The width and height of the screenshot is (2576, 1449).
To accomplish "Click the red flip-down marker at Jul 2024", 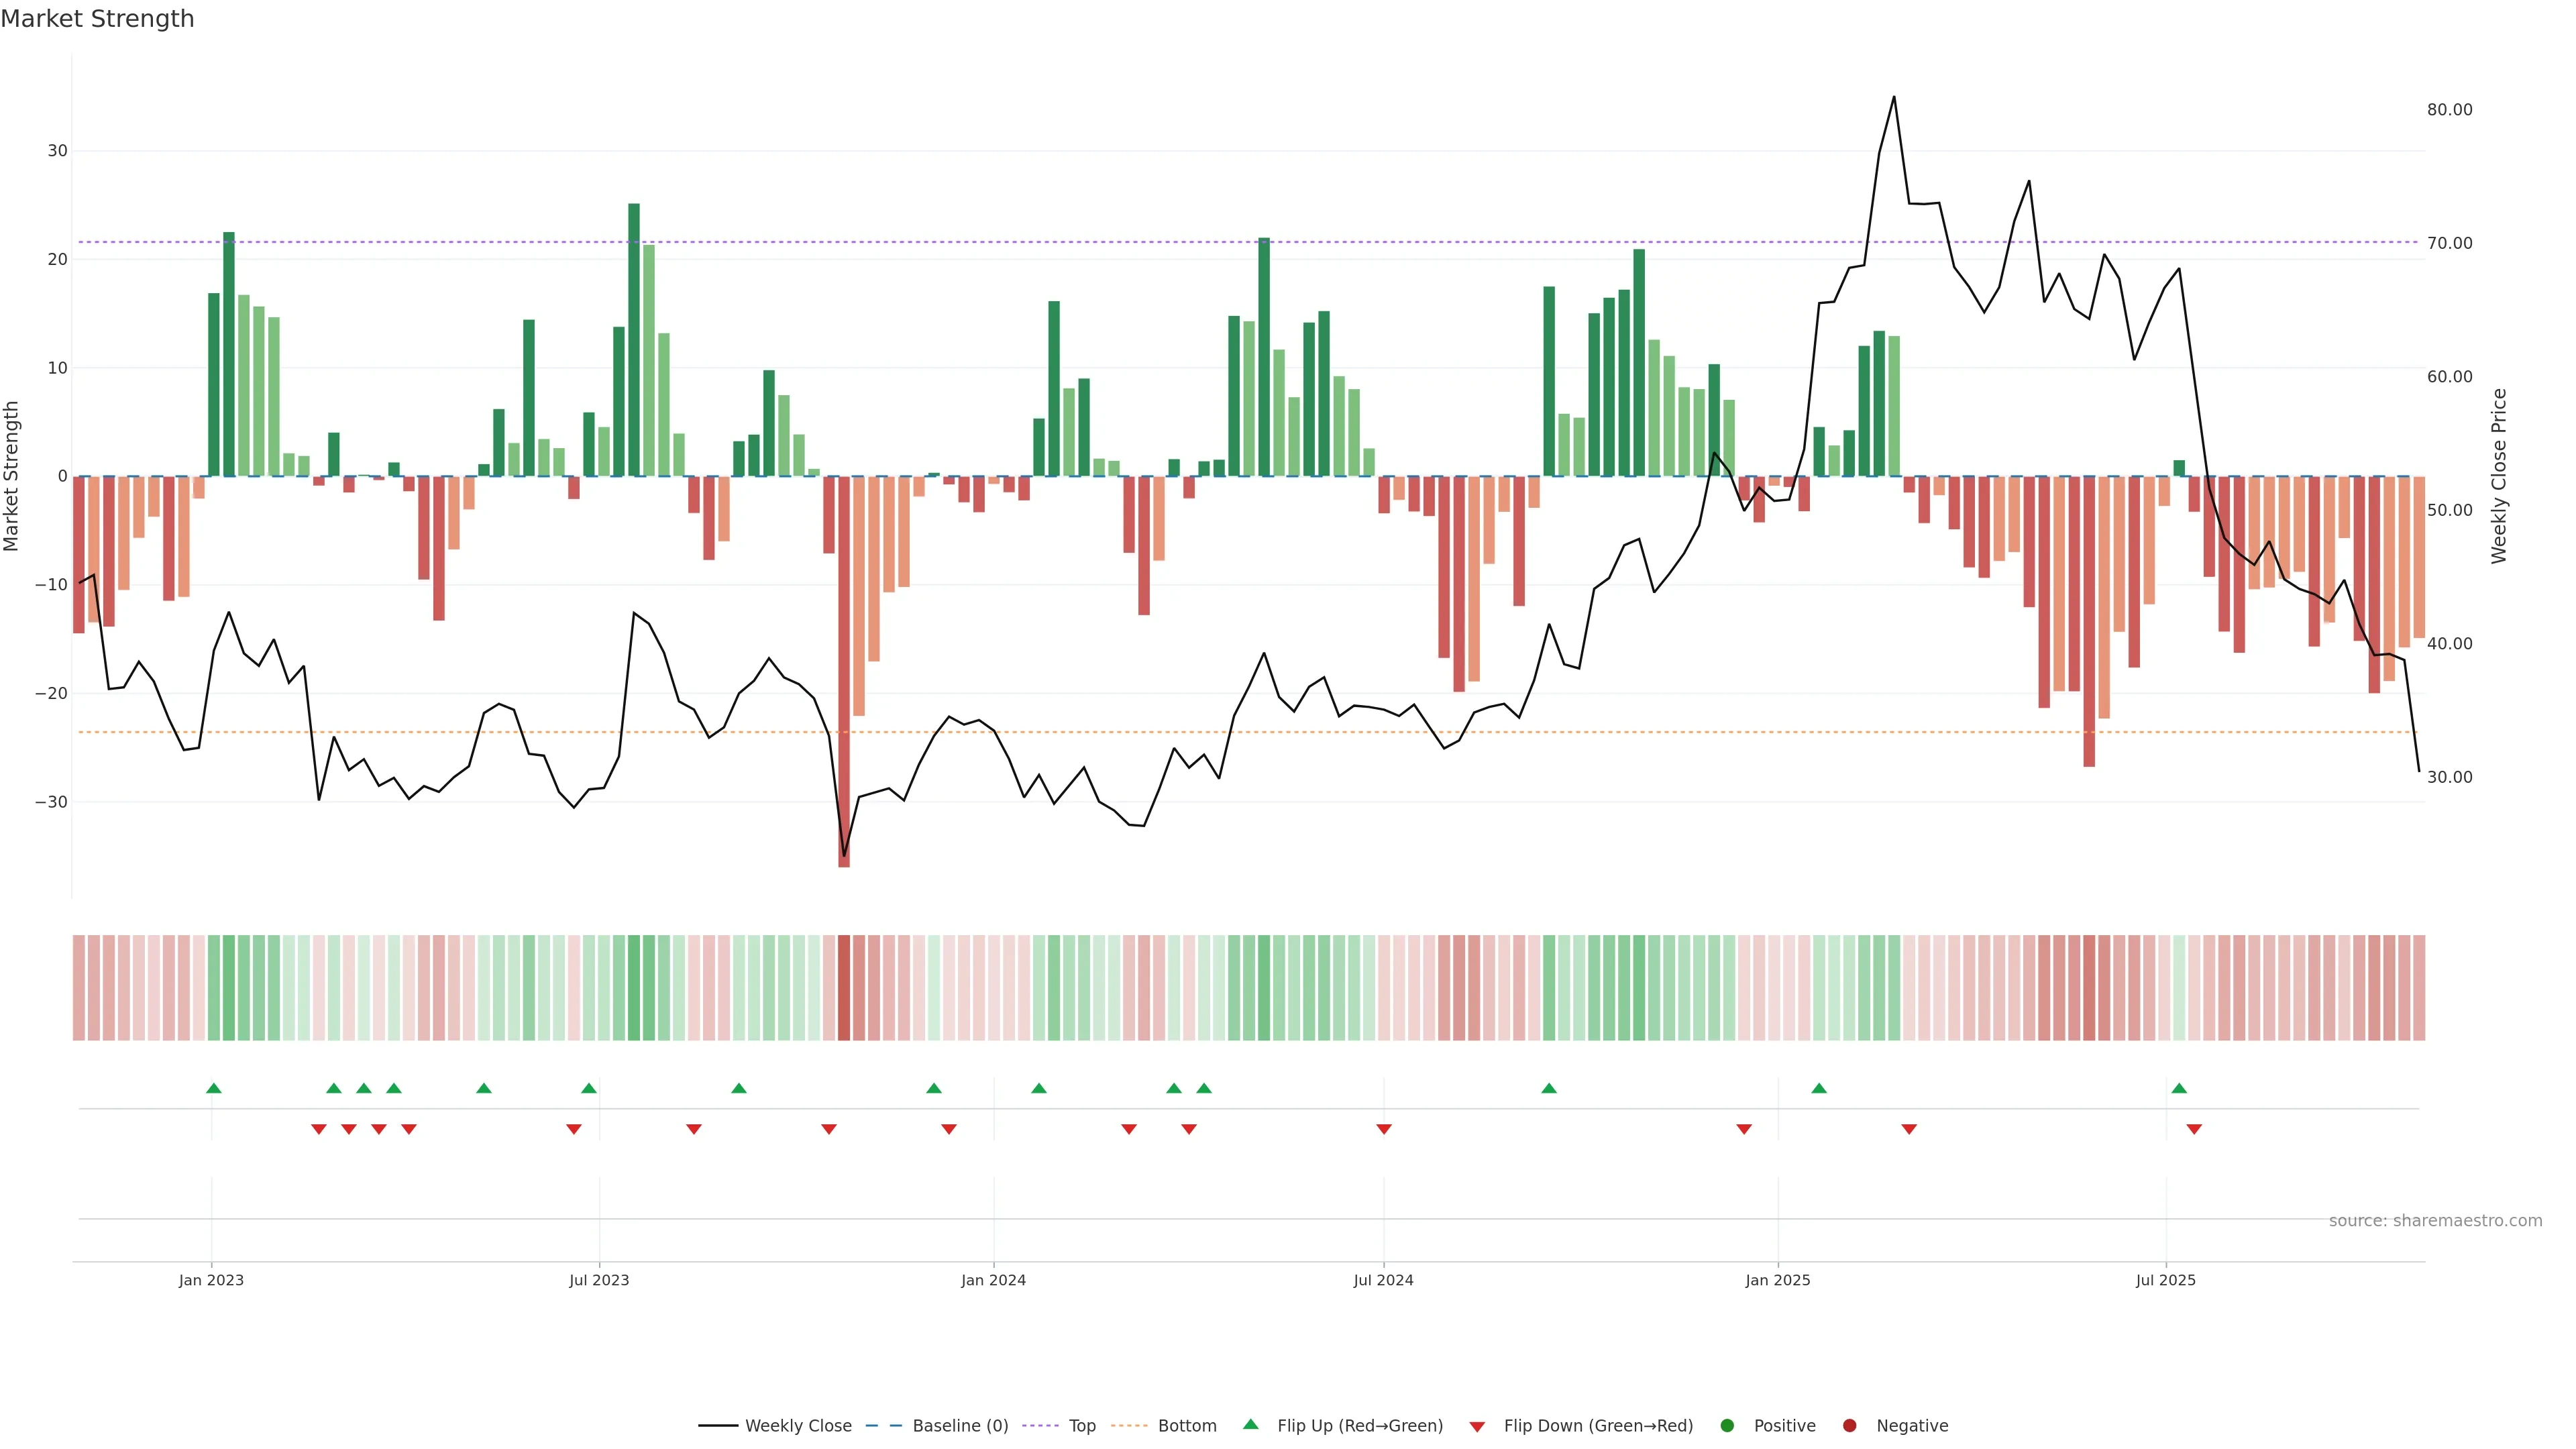I will click(1384, 1129).
